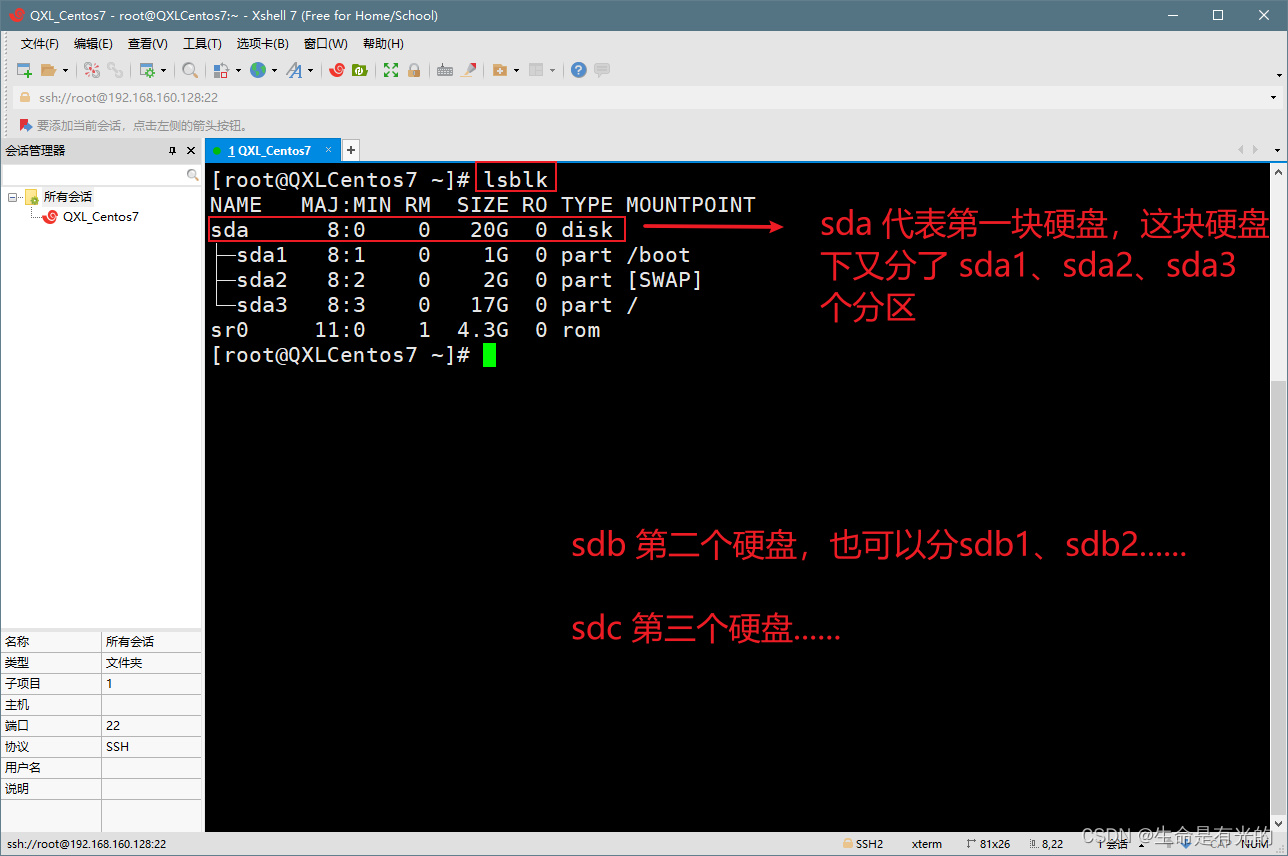Image resolution: width=1288 pixels, height=856 pixels.
Task: Open the 文件(F) menu
Action: (x=40, y=44)
